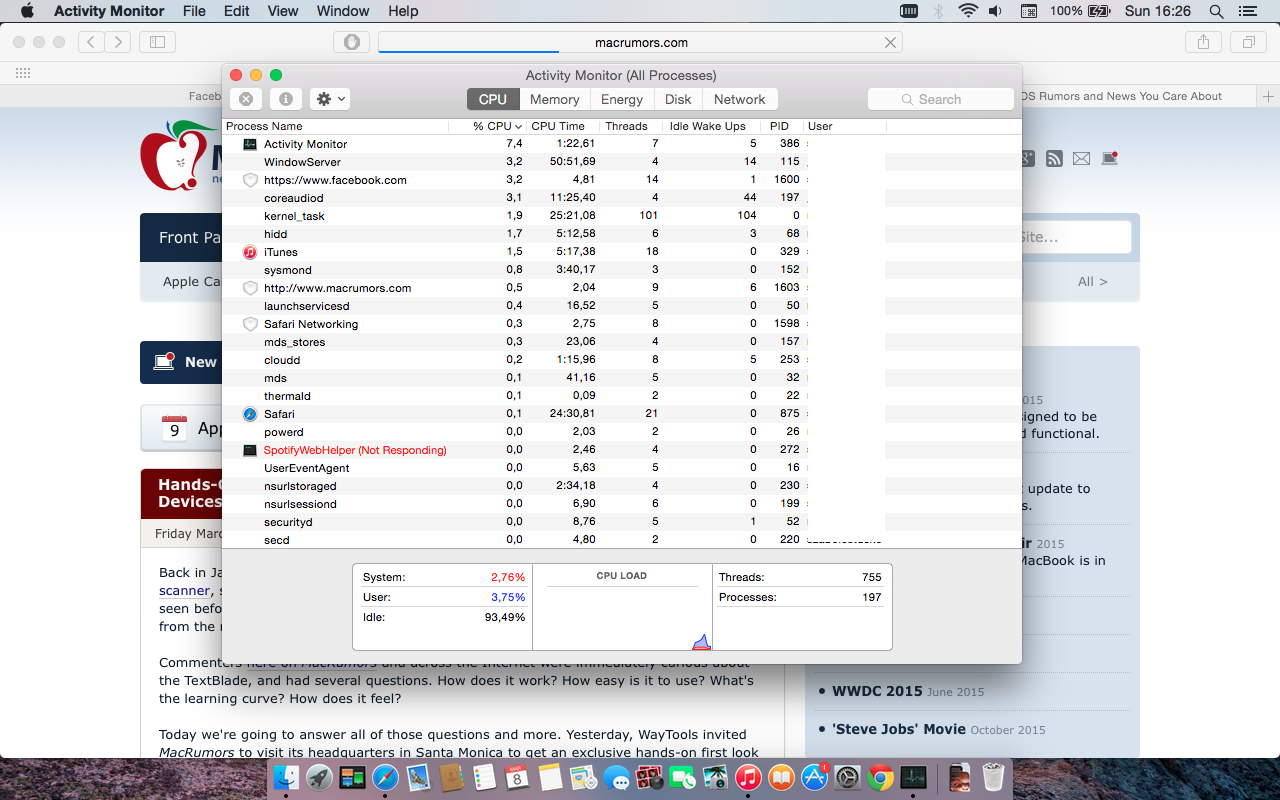This screenshot has height=800, width=1280.
Task: Click the email envelope icon on MacRumors
Action: click(x=1081, y=159)
